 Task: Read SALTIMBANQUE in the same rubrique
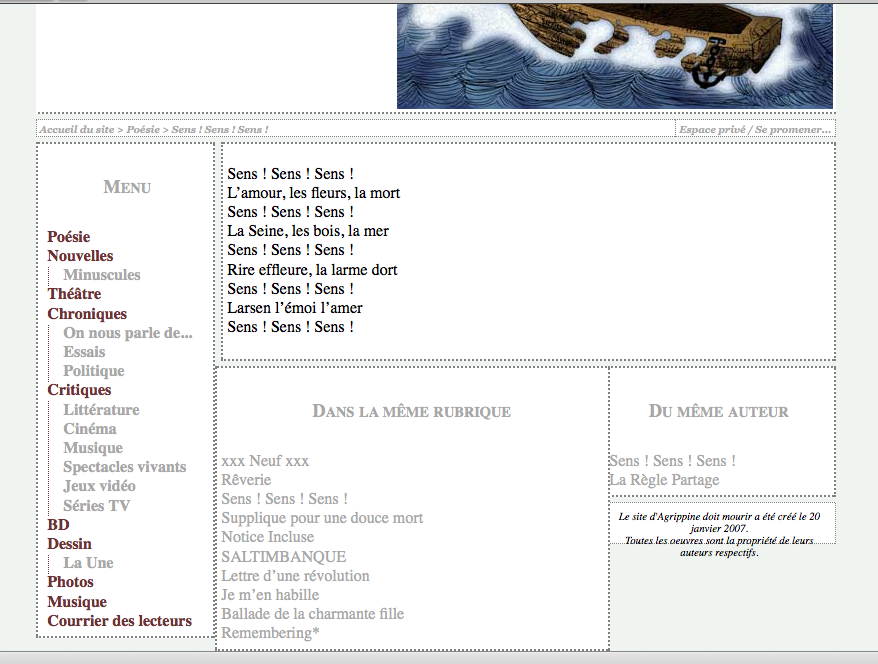click(x=283, y=556)
